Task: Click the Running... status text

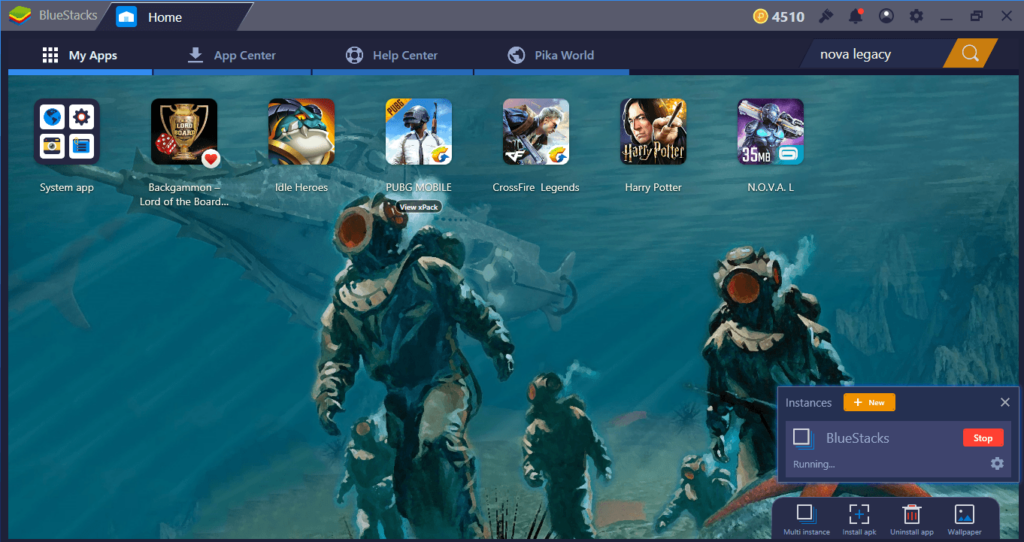Action: point(814,464)
